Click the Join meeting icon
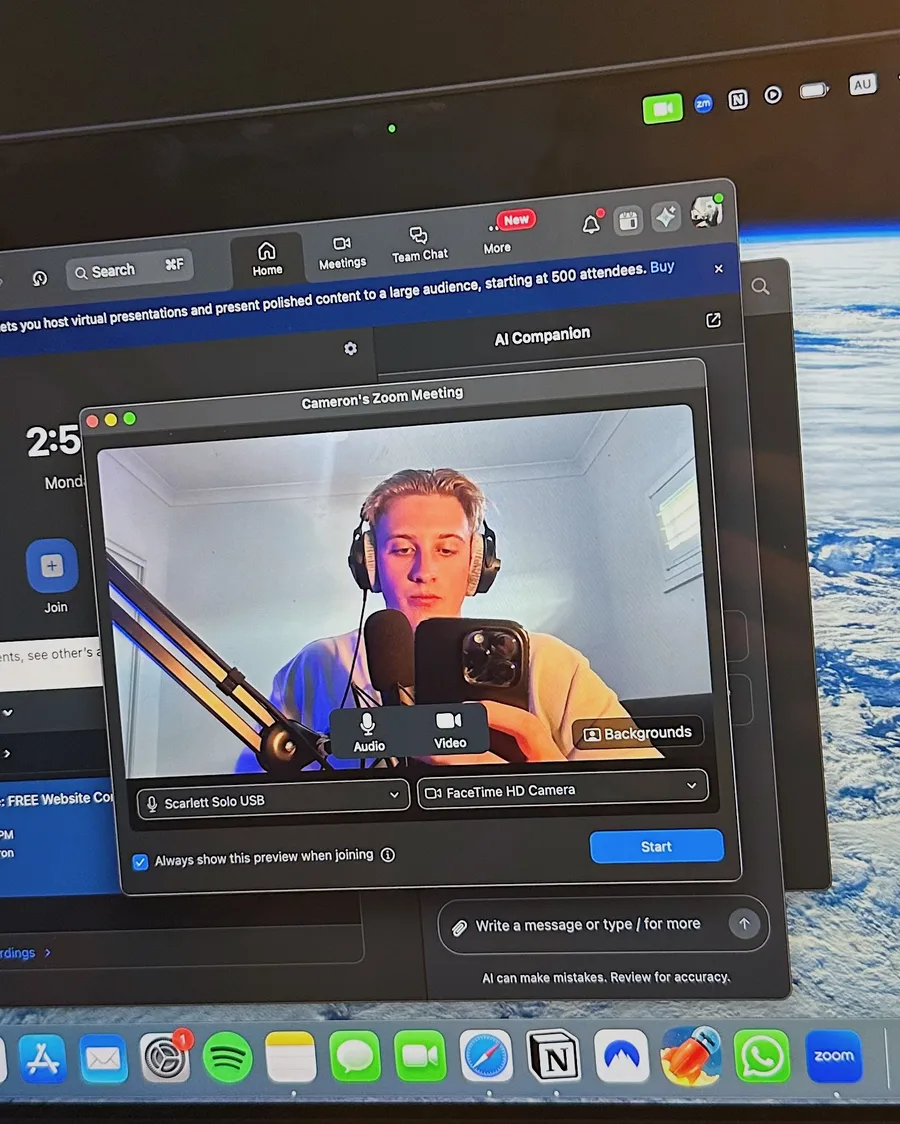900x1124 pixels. coord(52,566)
